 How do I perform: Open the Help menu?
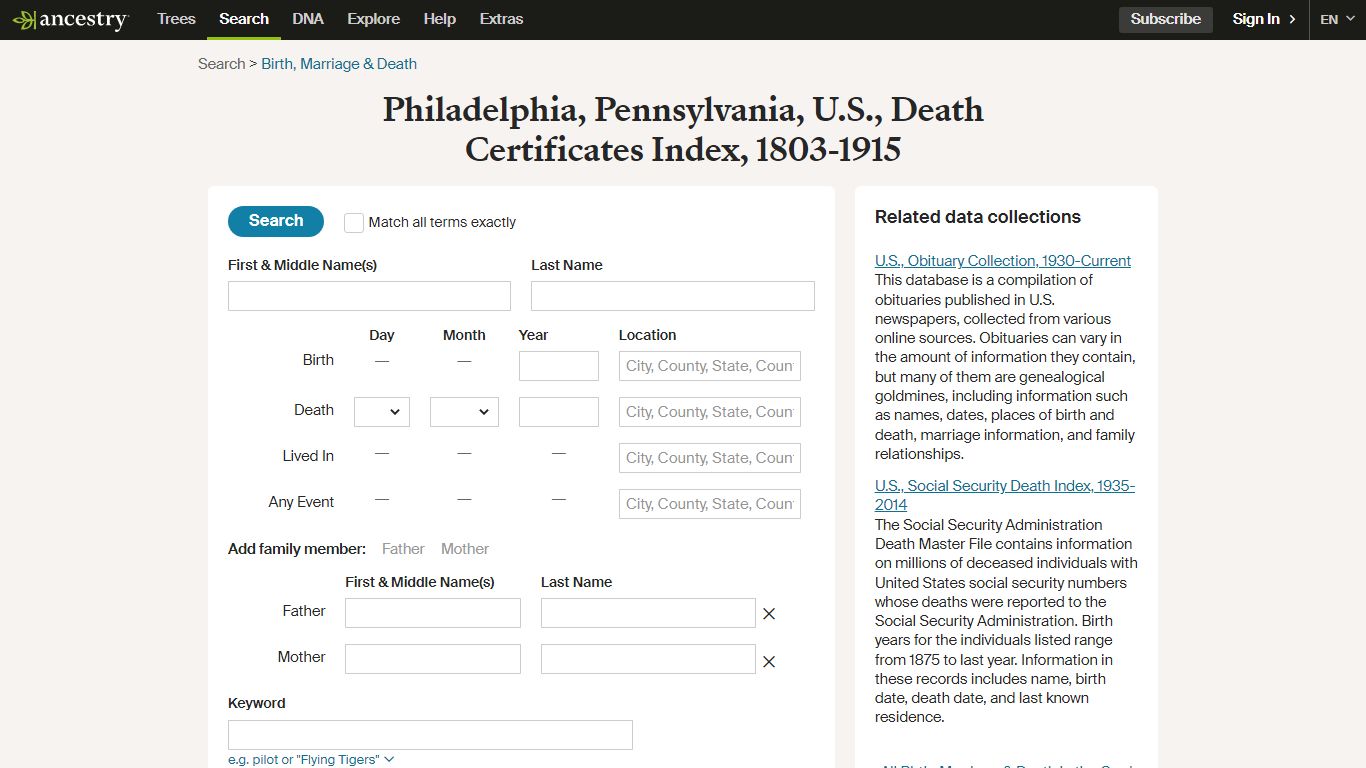tap(439, 19)
